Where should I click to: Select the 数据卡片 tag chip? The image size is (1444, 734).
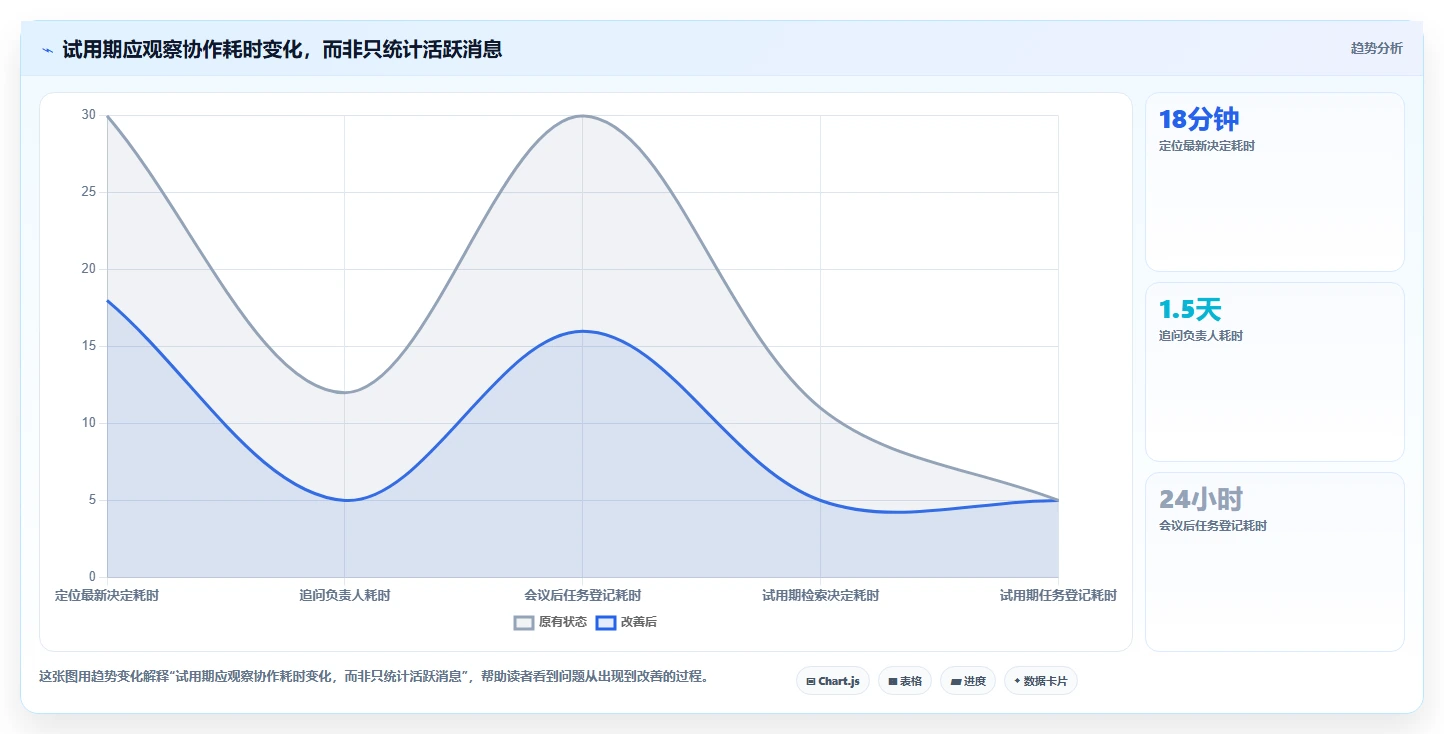click(x=1041, y=681)
